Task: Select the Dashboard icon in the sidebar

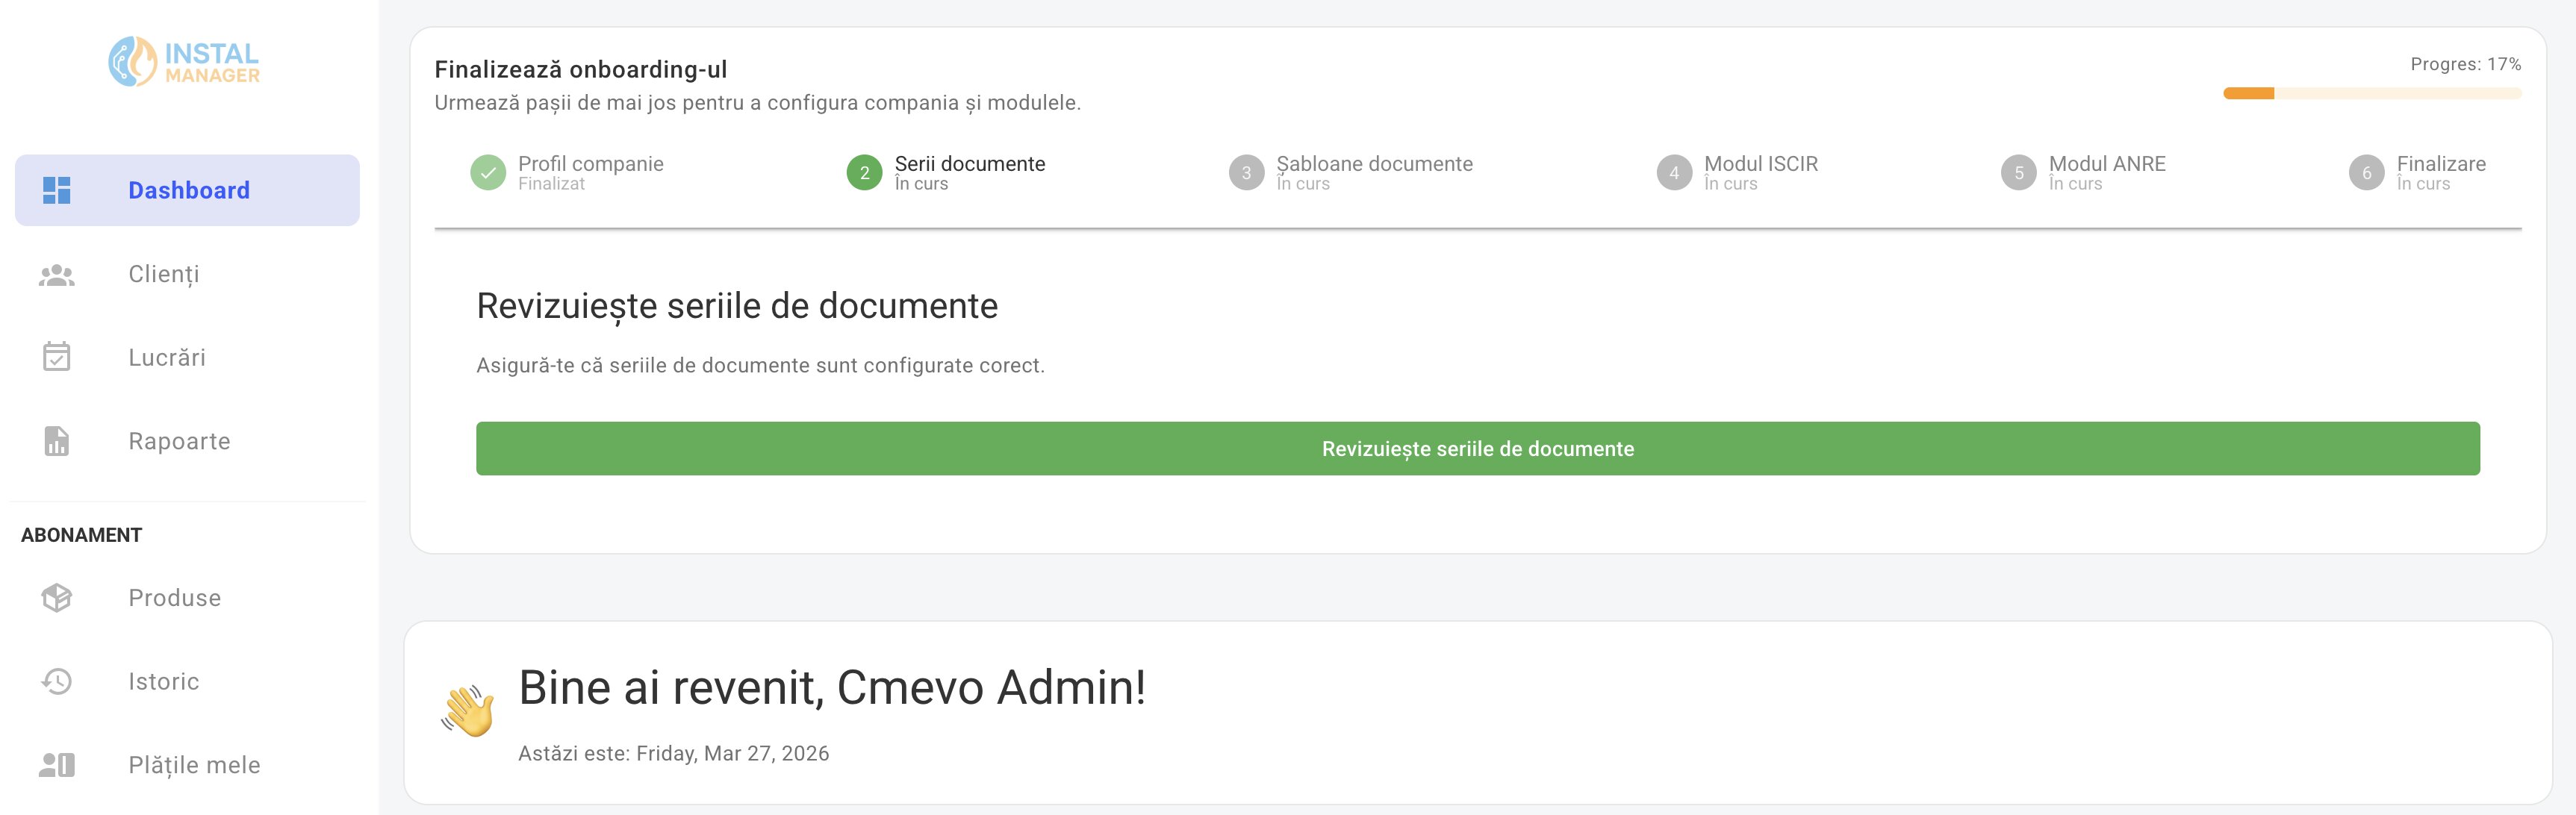Action: point(56,190)
